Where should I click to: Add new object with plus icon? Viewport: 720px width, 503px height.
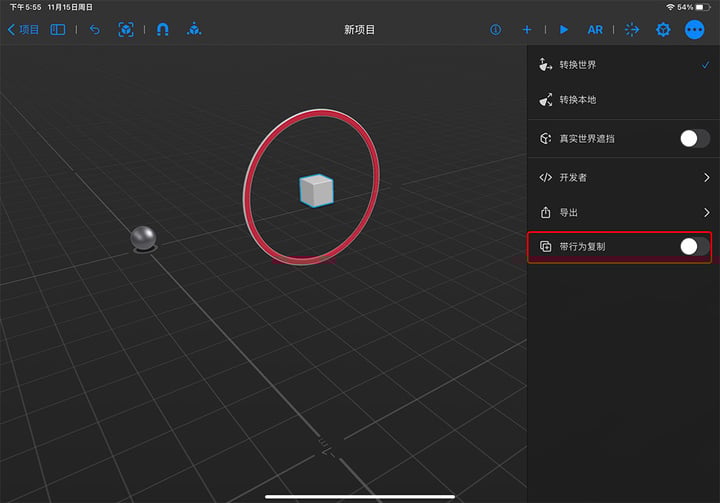527,30
